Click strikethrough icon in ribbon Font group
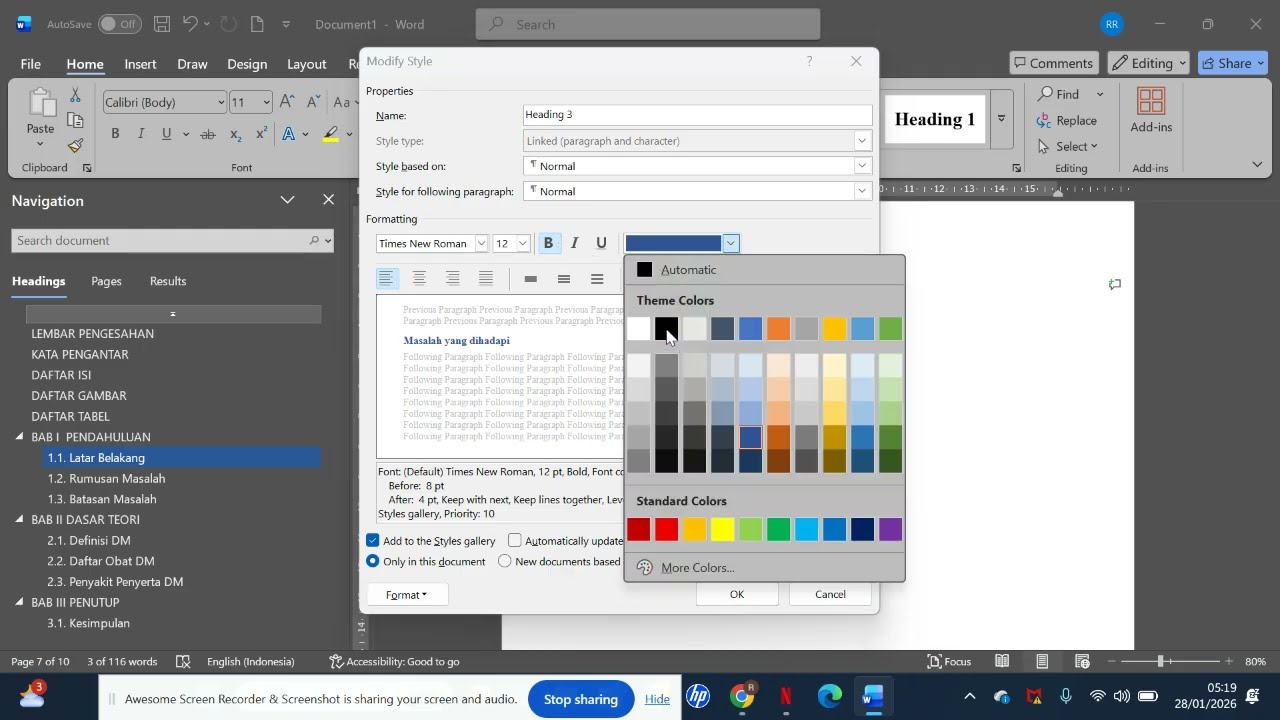Viewport: 1280px width, 720px height. click(208, 134)
